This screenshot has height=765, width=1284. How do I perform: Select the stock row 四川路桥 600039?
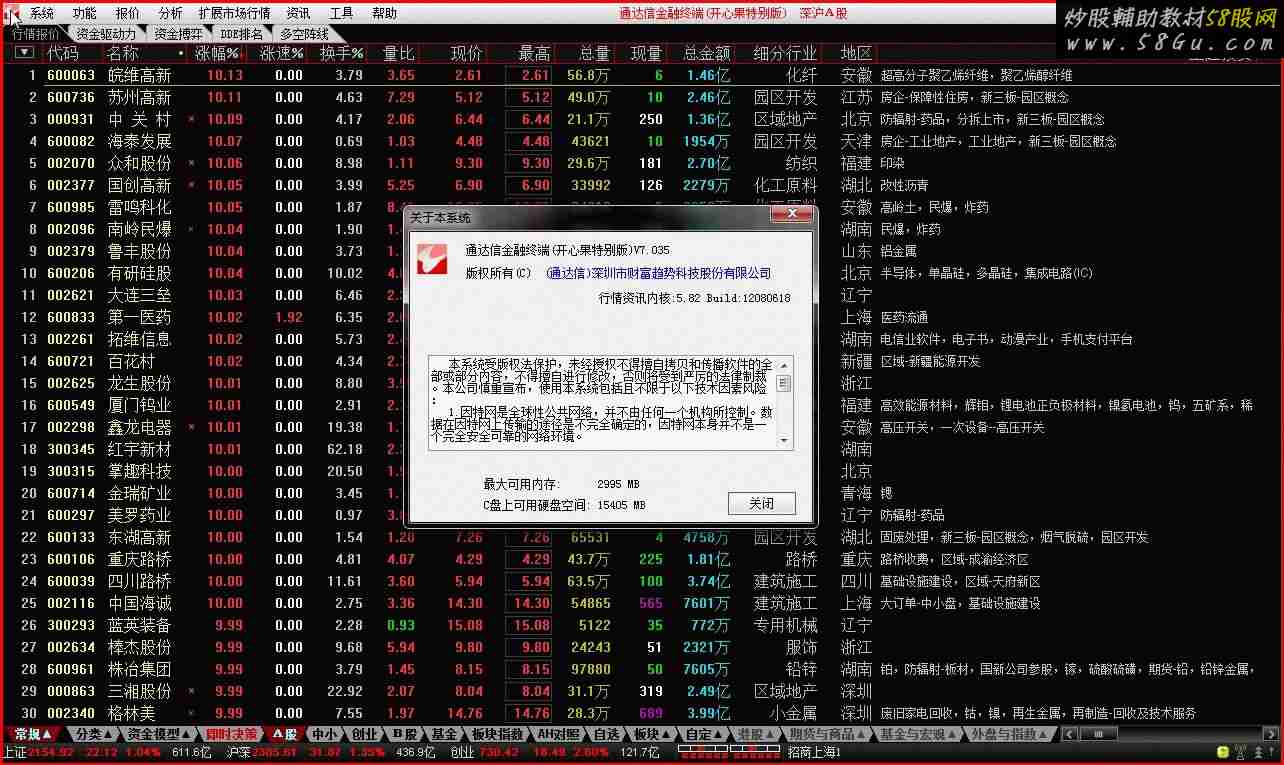click(x=642, y=581)
